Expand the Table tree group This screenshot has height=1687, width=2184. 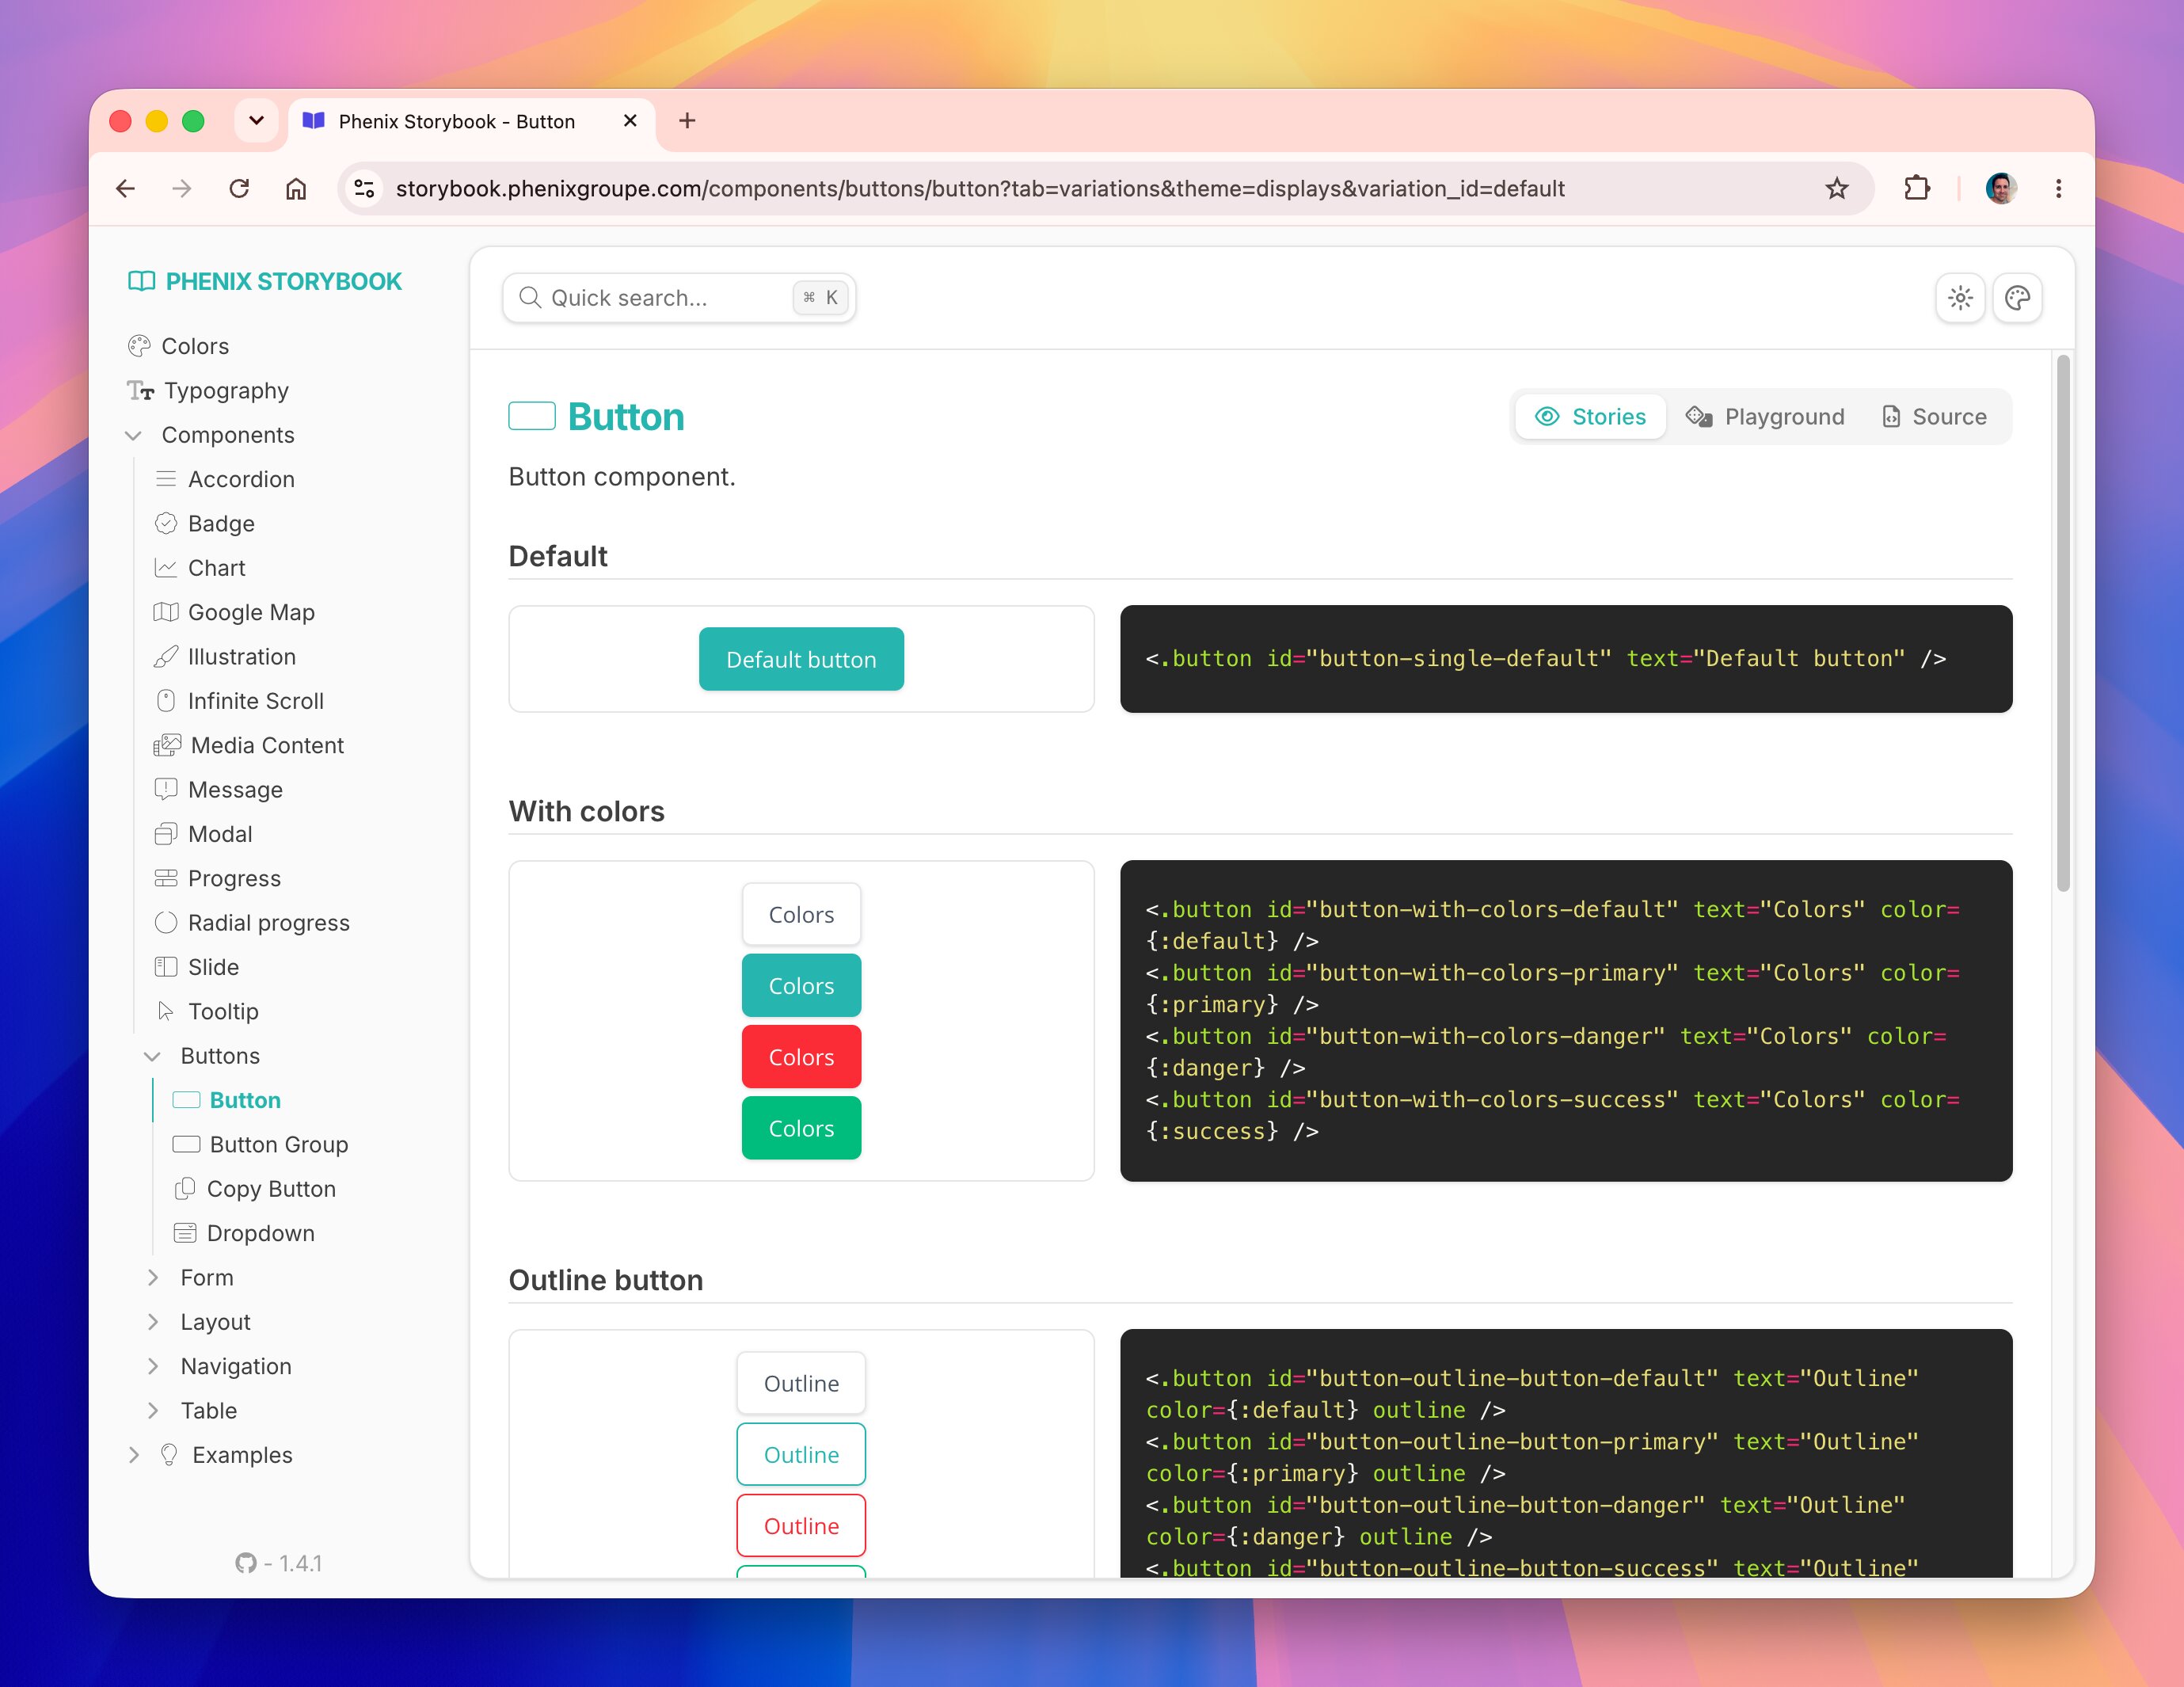[152, 1410]
